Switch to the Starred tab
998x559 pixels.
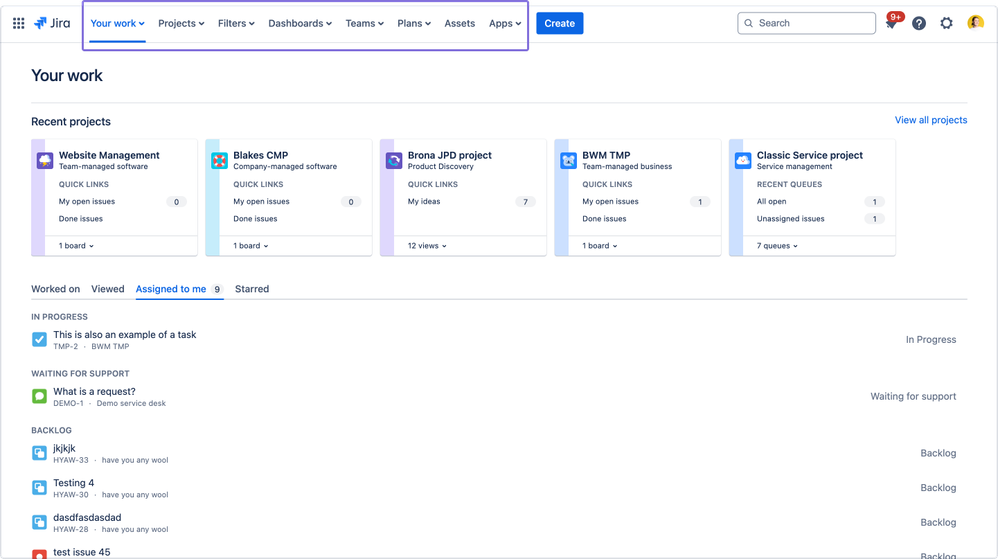pyautogui.click(x=252, y=289)
